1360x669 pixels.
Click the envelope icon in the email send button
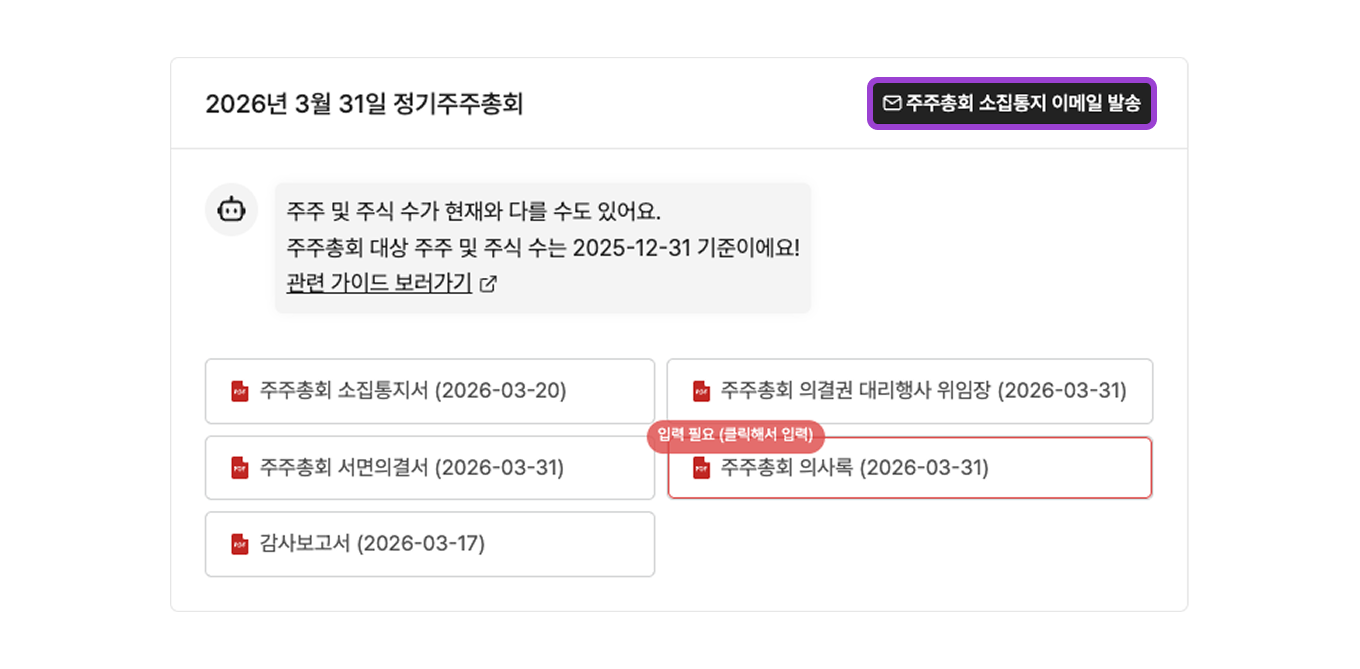(890, 103)
